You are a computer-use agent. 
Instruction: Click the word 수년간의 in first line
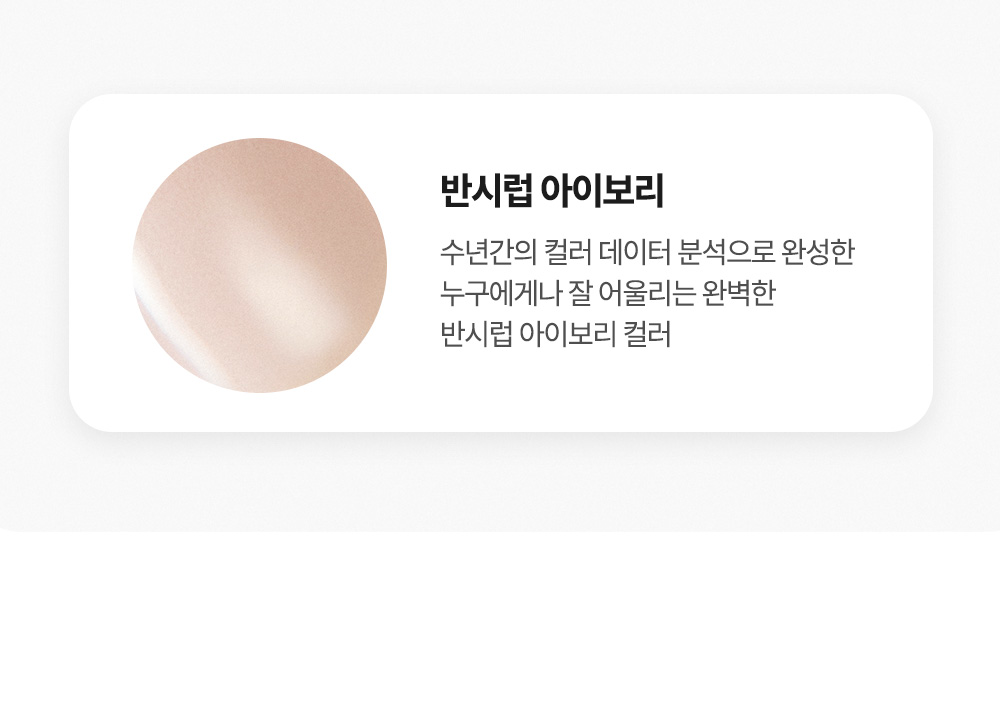click(x=489, y=252)
